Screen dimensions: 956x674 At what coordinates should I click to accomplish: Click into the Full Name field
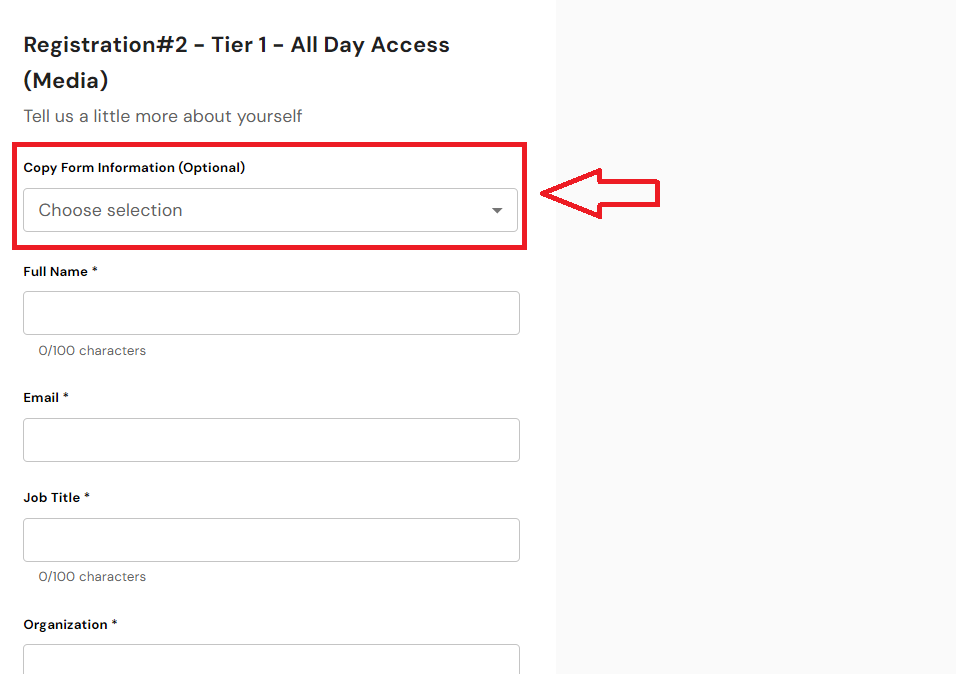271,313
